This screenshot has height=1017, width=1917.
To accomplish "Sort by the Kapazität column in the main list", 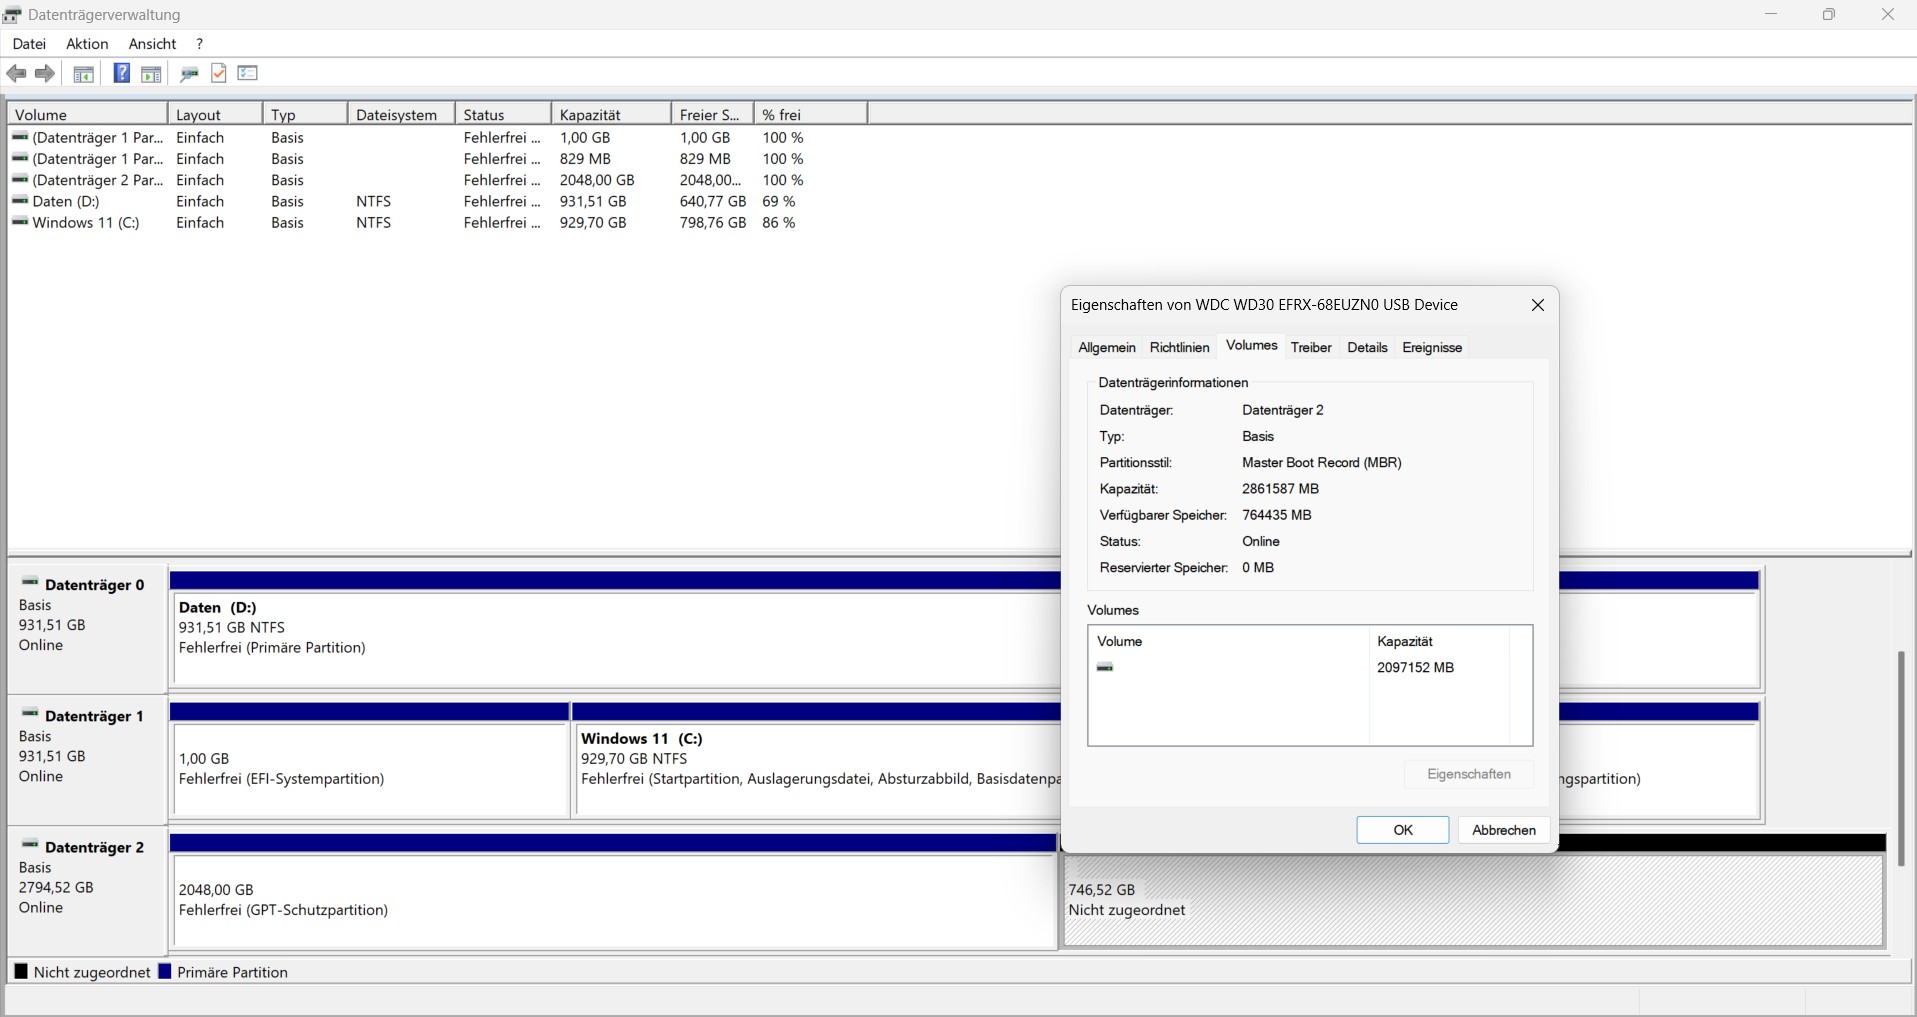I will (611, 115).
